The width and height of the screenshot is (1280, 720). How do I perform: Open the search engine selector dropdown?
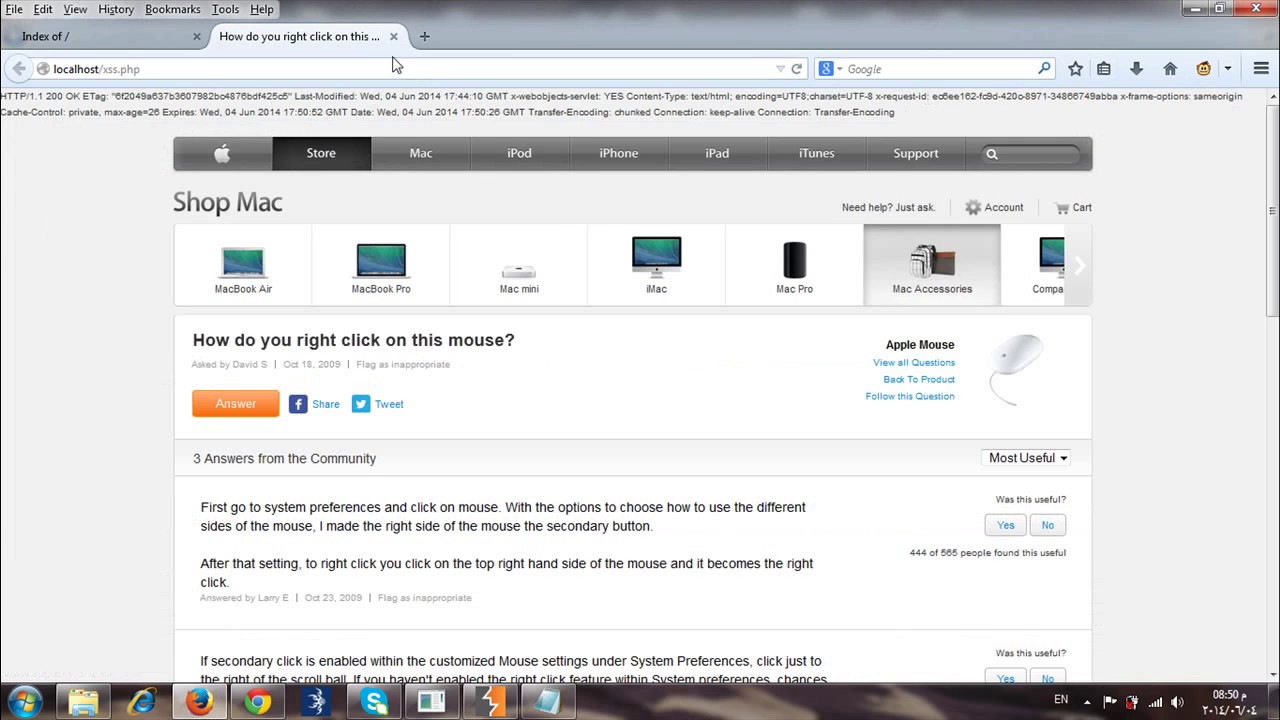[831, 69]
